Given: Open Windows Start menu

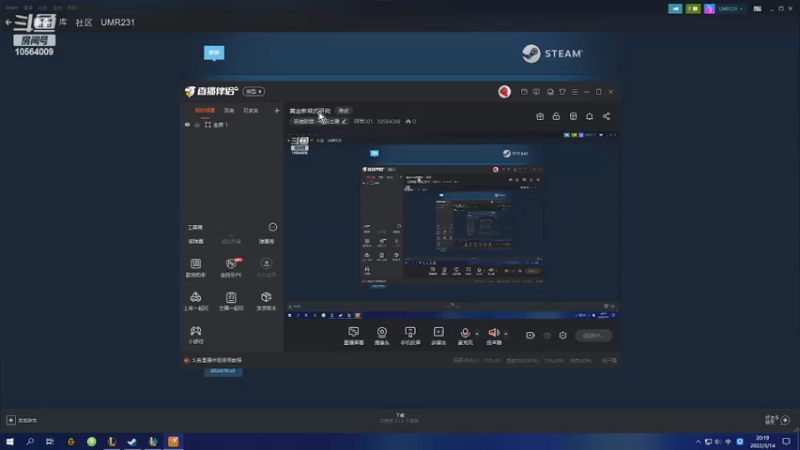Looking at the screenshot, I should (10, 442).
